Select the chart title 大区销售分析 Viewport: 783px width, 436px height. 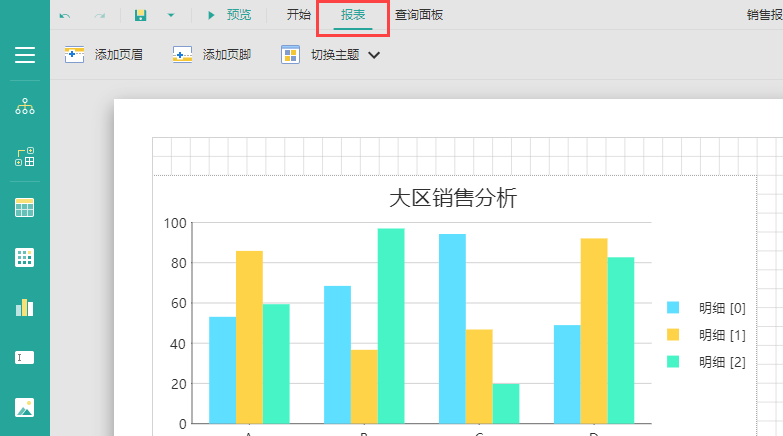click(453, 198)
